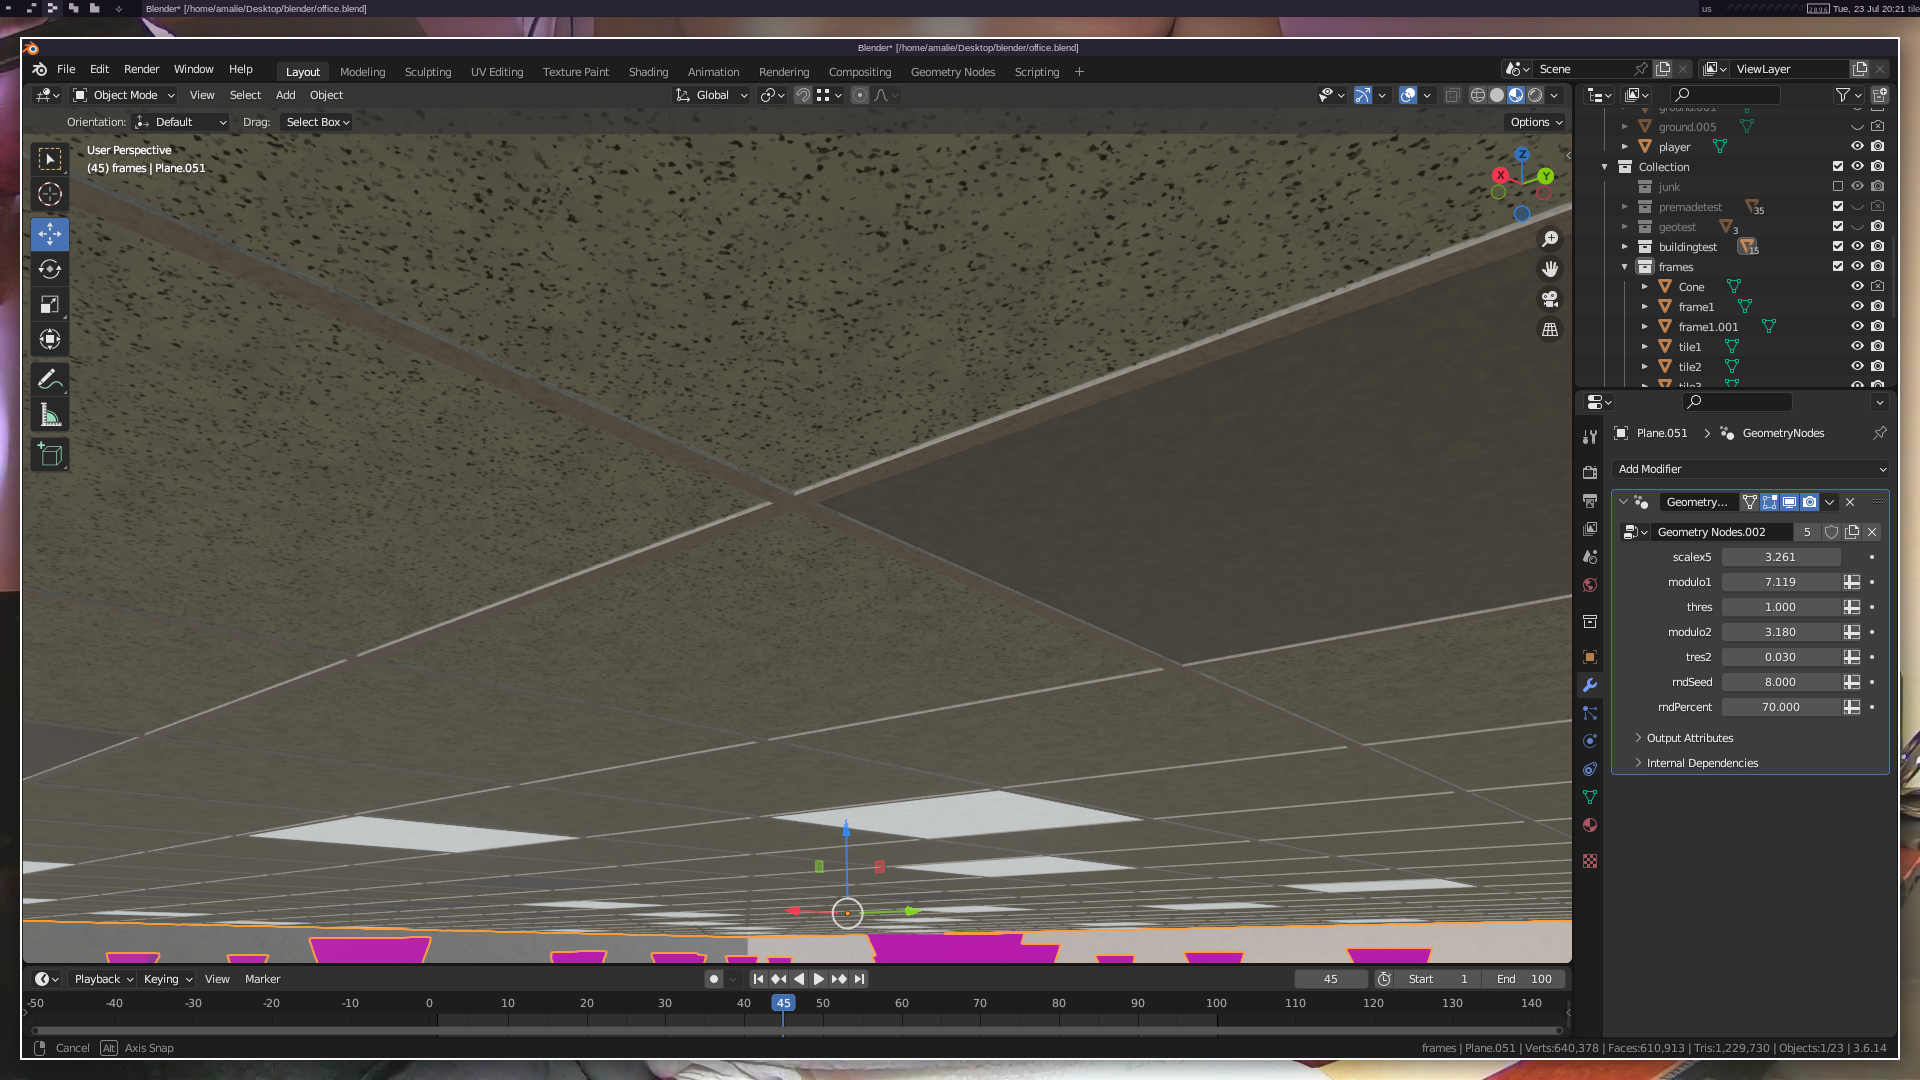Select the Scale tool
Screen dimensions: 1920x1080
(50, 305)
